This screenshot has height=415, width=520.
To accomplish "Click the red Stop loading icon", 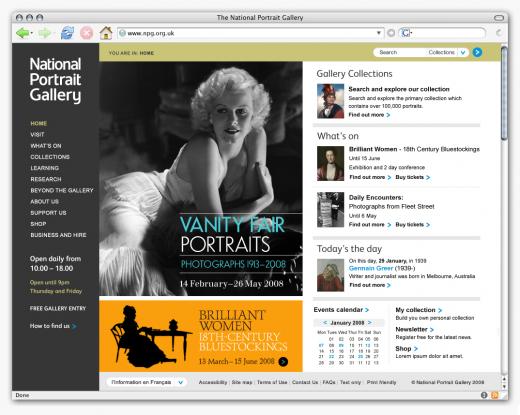I will 86,33.
